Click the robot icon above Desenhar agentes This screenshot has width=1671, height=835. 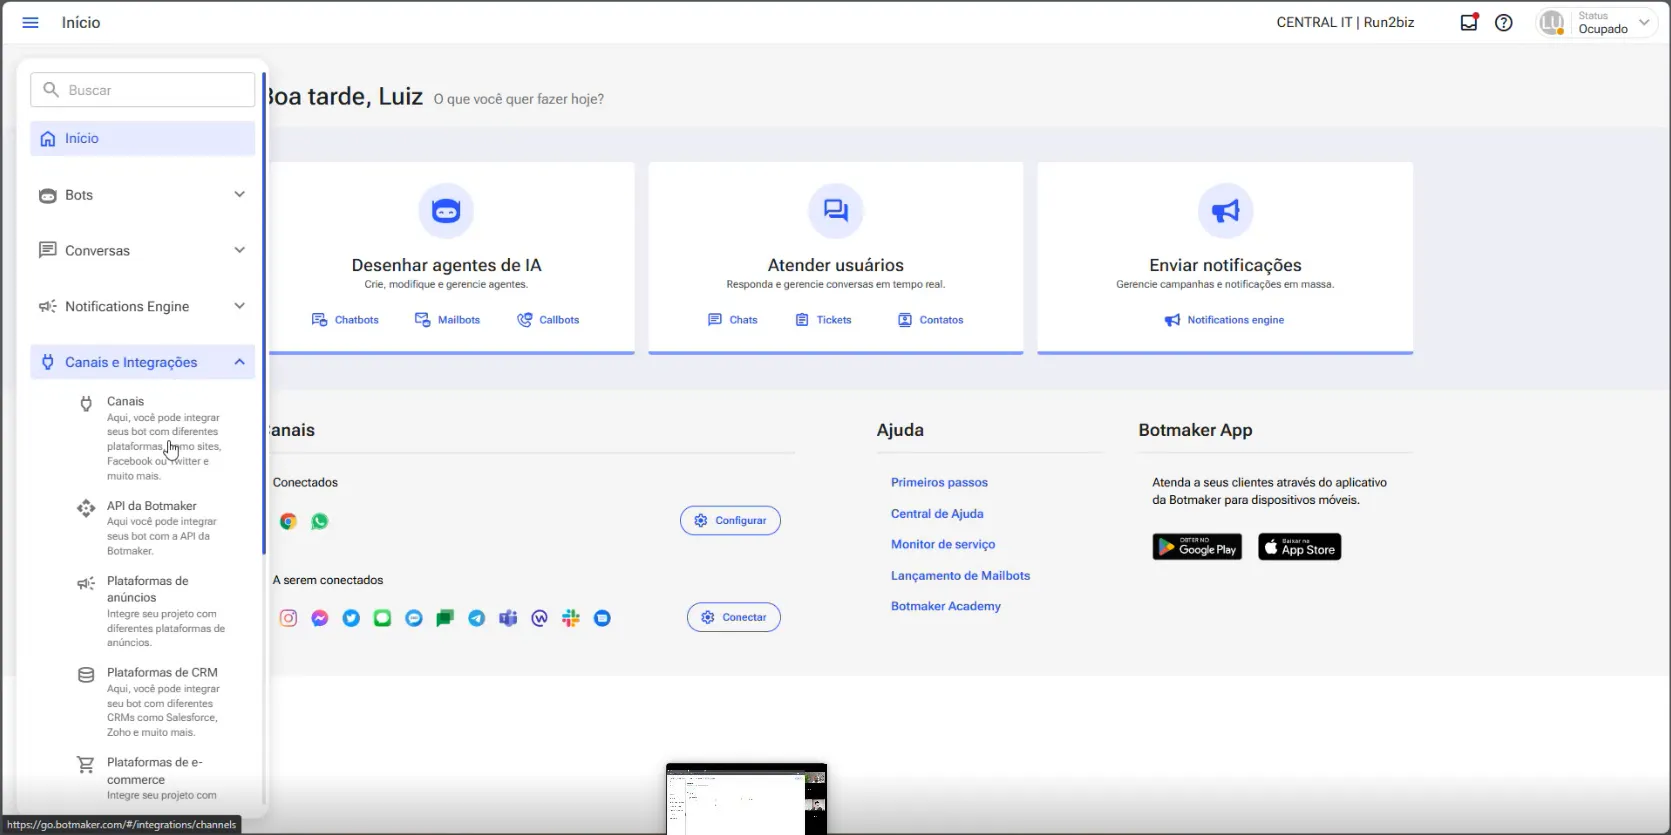[x=446, y=210]
